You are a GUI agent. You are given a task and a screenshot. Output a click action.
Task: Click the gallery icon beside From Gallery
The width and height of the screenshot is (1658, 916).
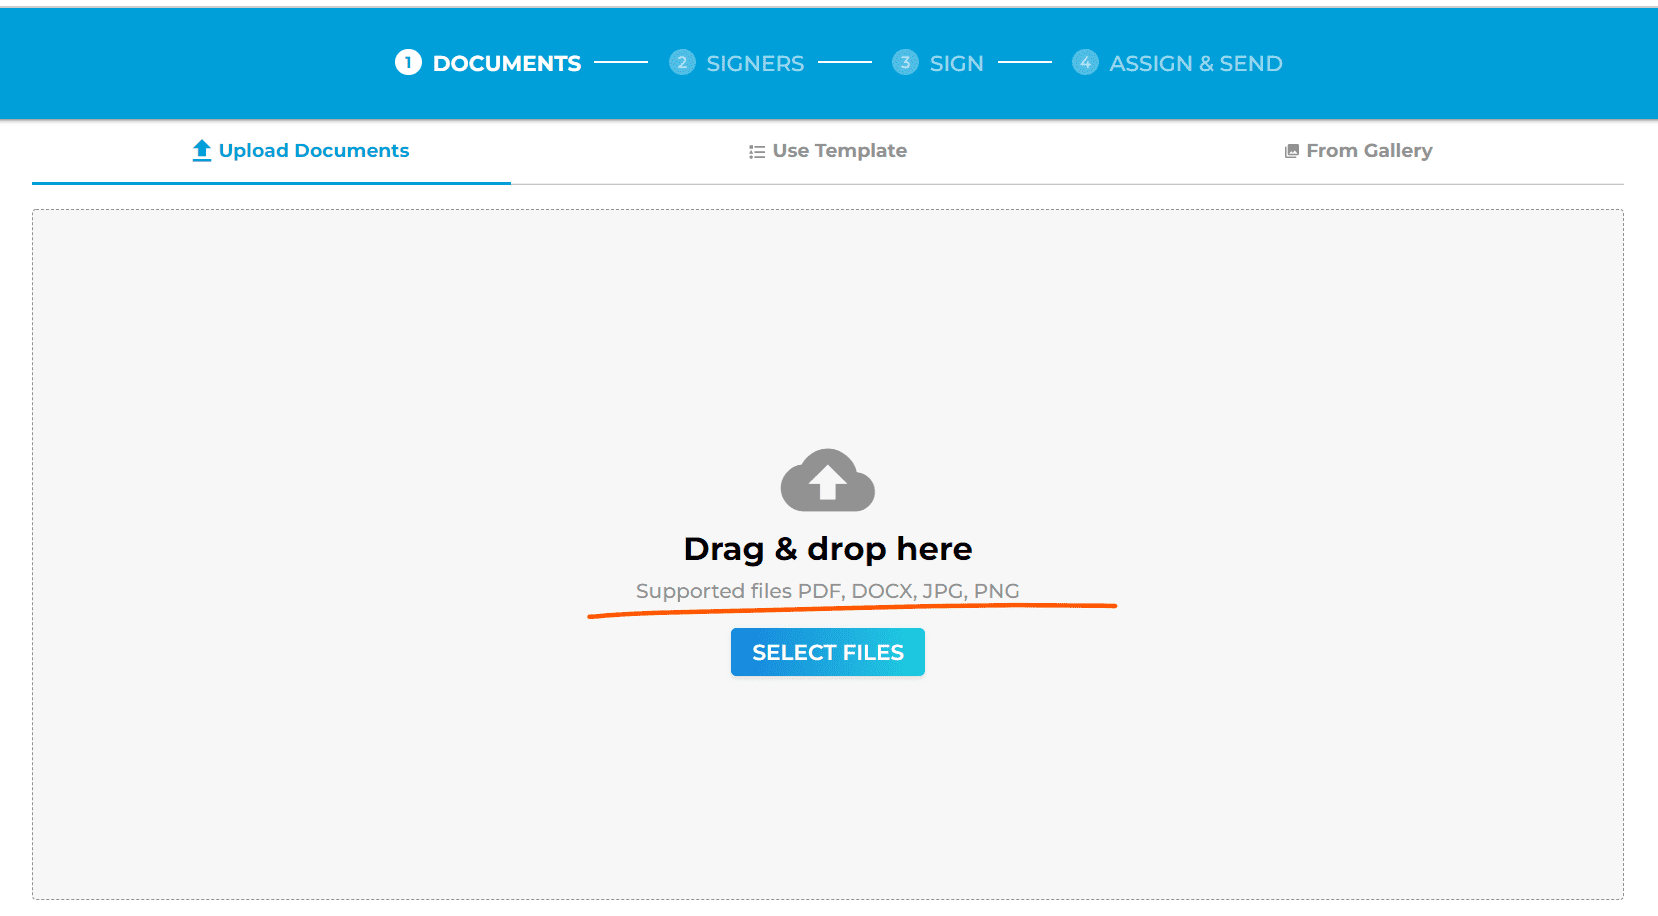(x=1292, y=151)
